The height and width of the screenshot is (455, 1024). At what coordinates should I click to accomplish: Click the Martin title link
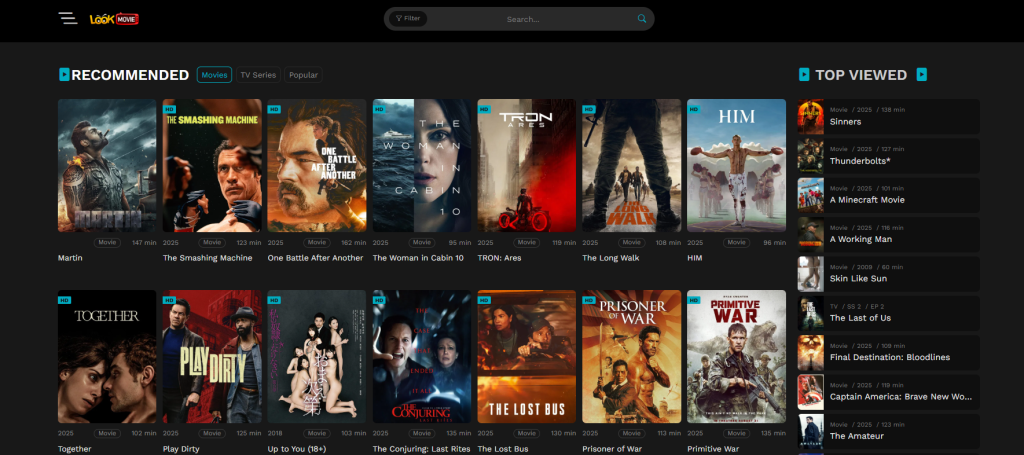click(x=70, y=258)
